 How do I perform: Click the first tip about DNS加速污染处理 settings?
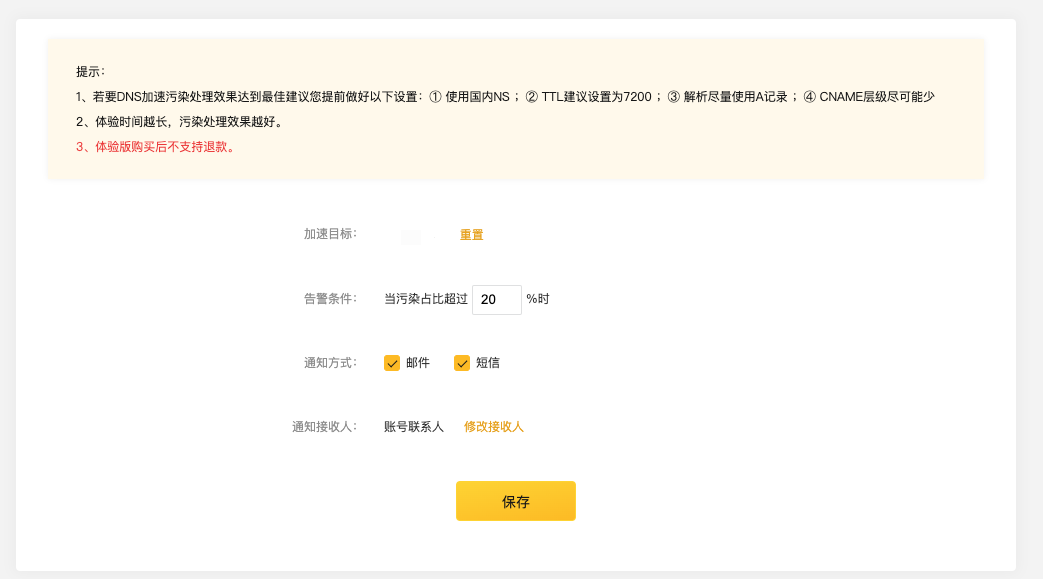(505, 97)
